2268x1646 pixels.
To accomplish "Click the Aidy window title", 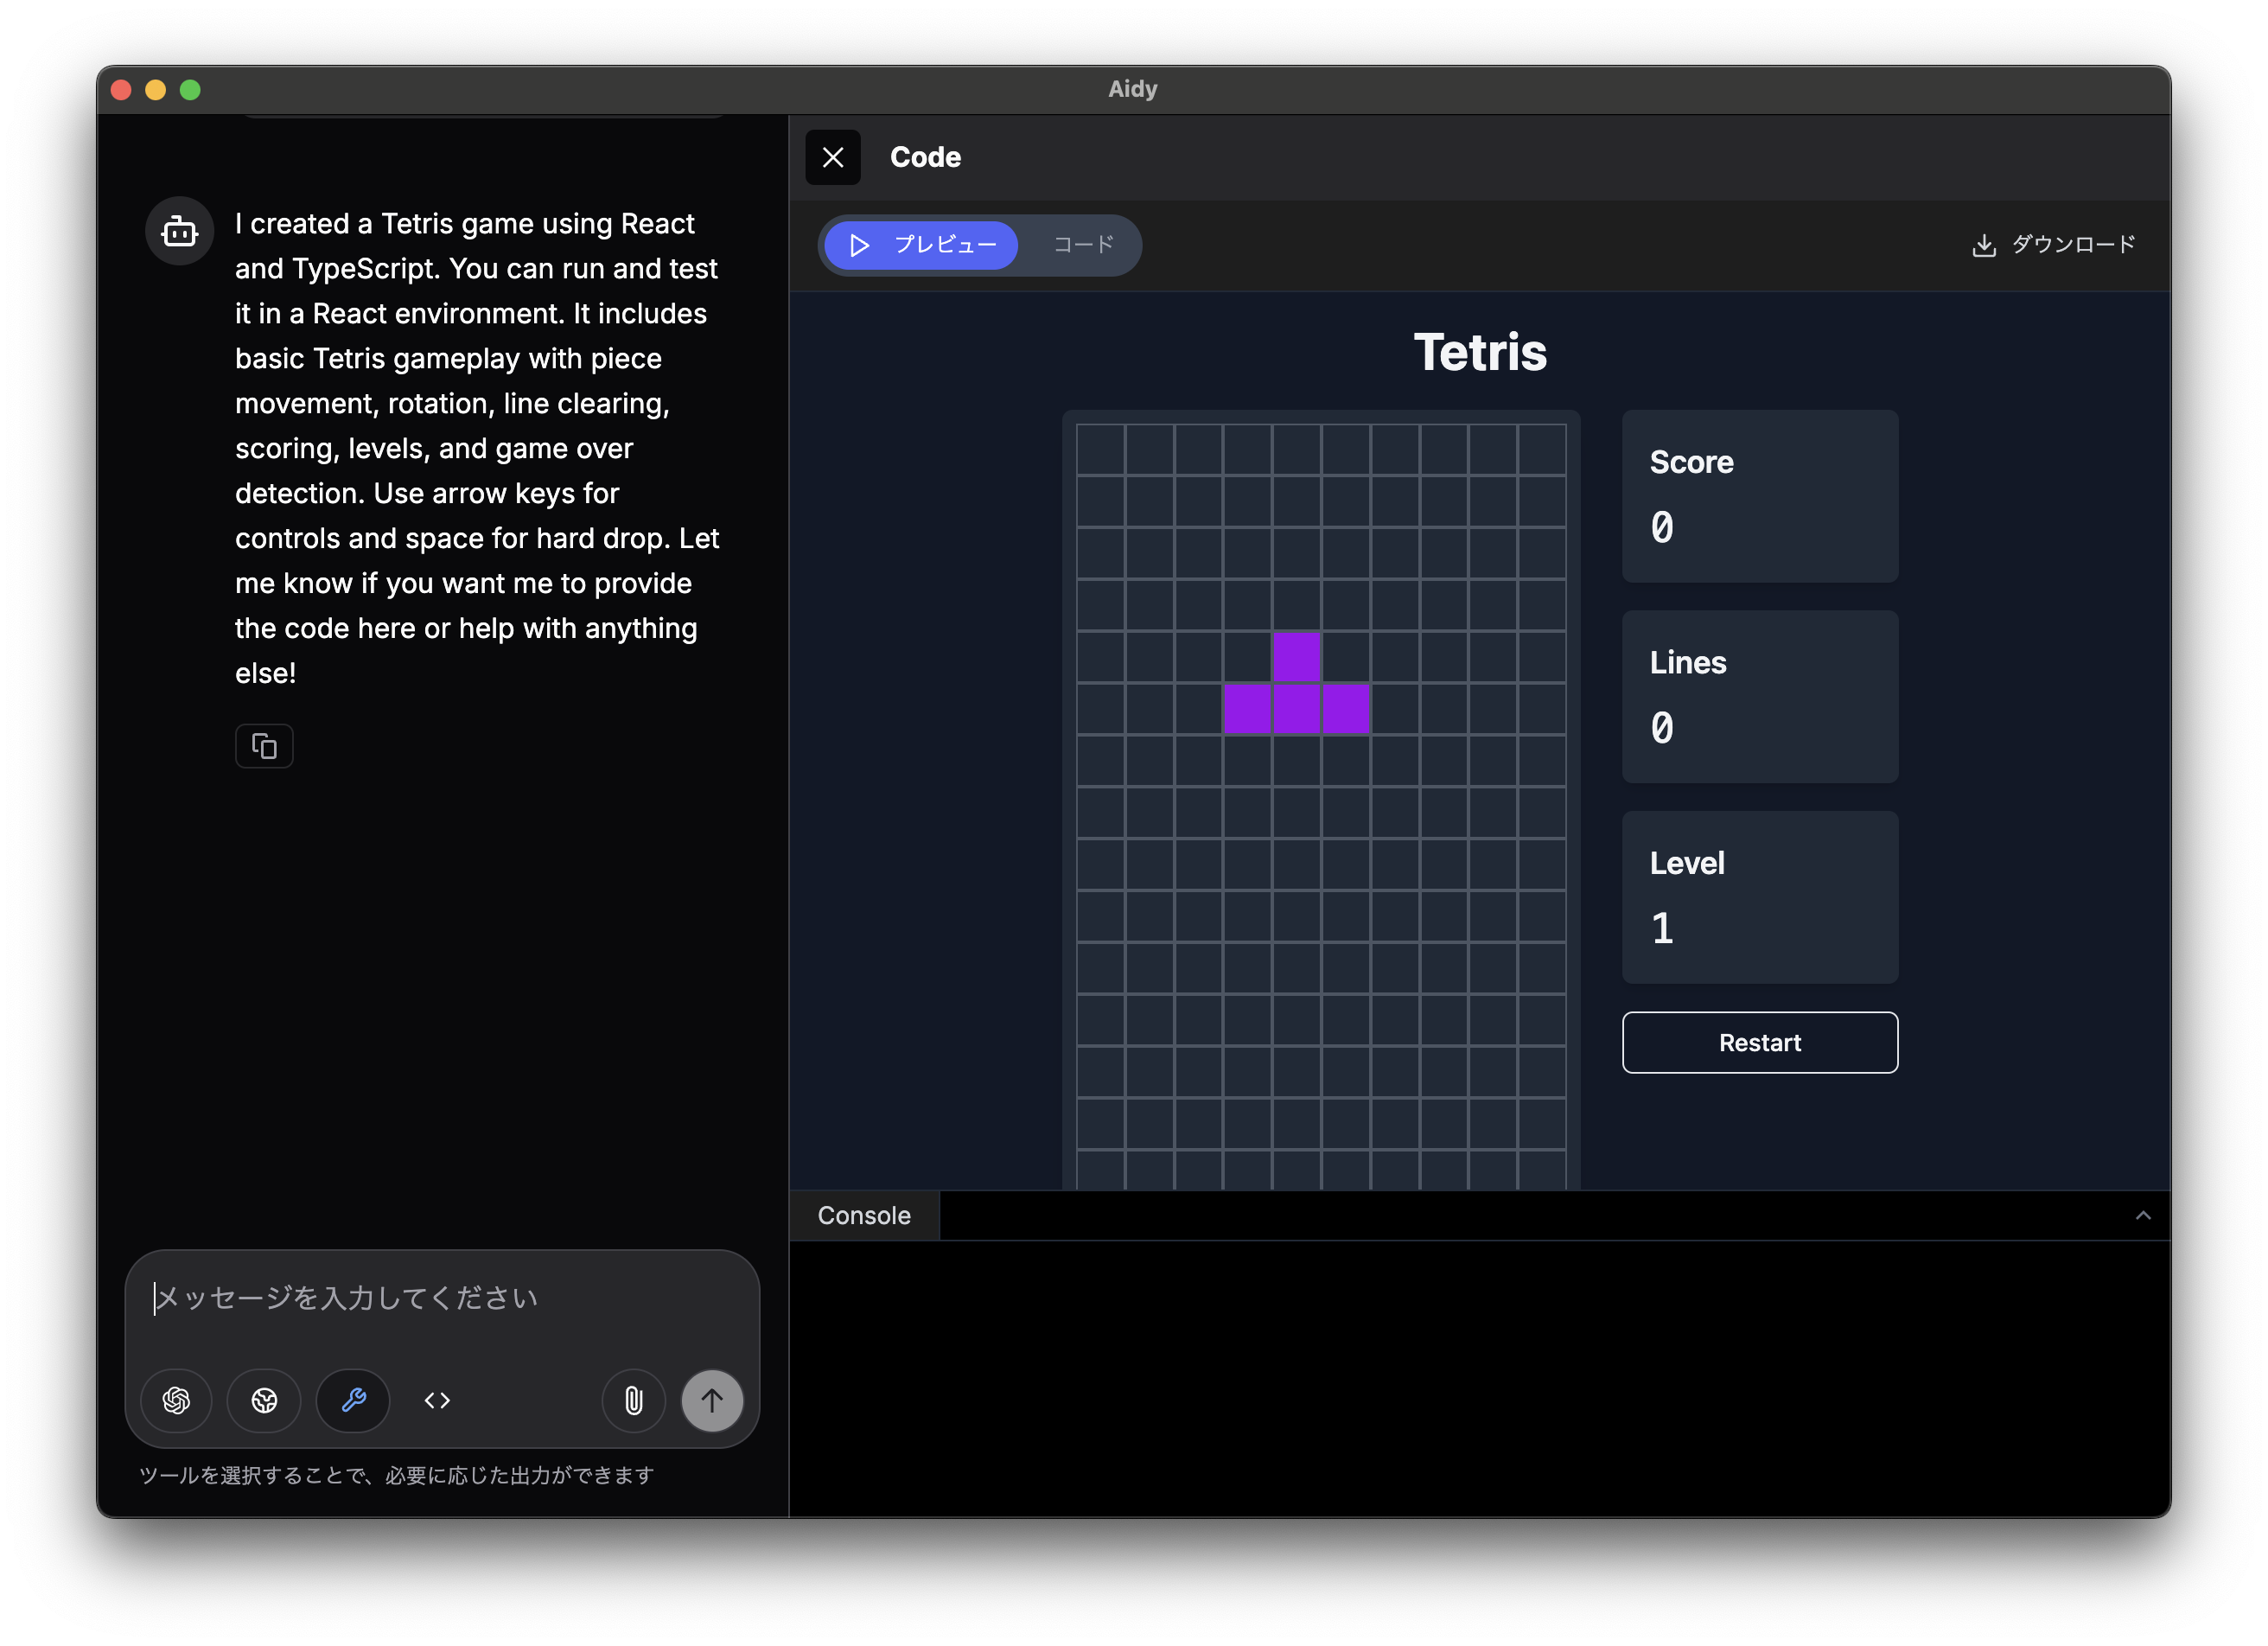I will coord(1132,89).
